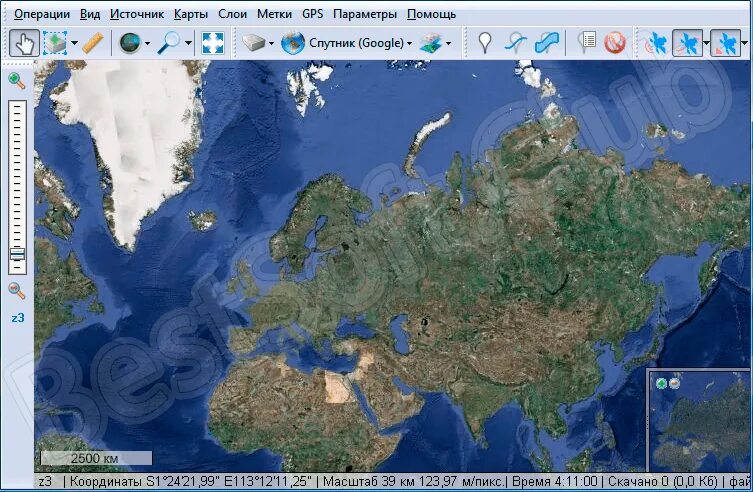Click the z3 status bar entry
Viewport: 753px width, 492px height.
[45, 481]
